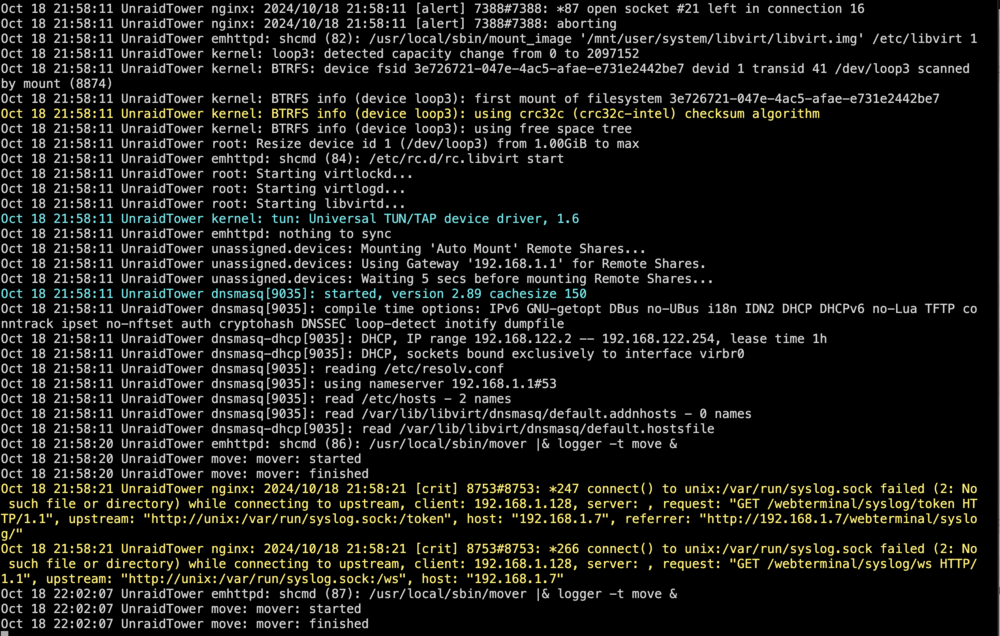
Task: Click the terminal cursor block below the last line
Action: coord(4,634)
